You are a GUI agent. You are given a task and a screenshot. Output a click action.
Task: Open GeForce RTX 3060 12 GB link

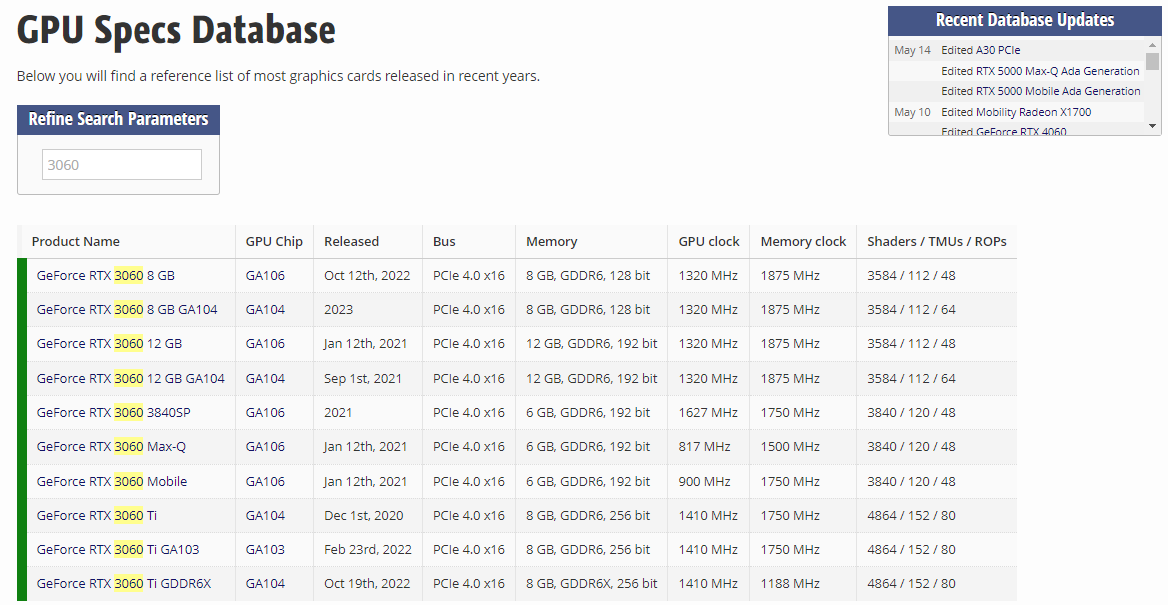110,343
